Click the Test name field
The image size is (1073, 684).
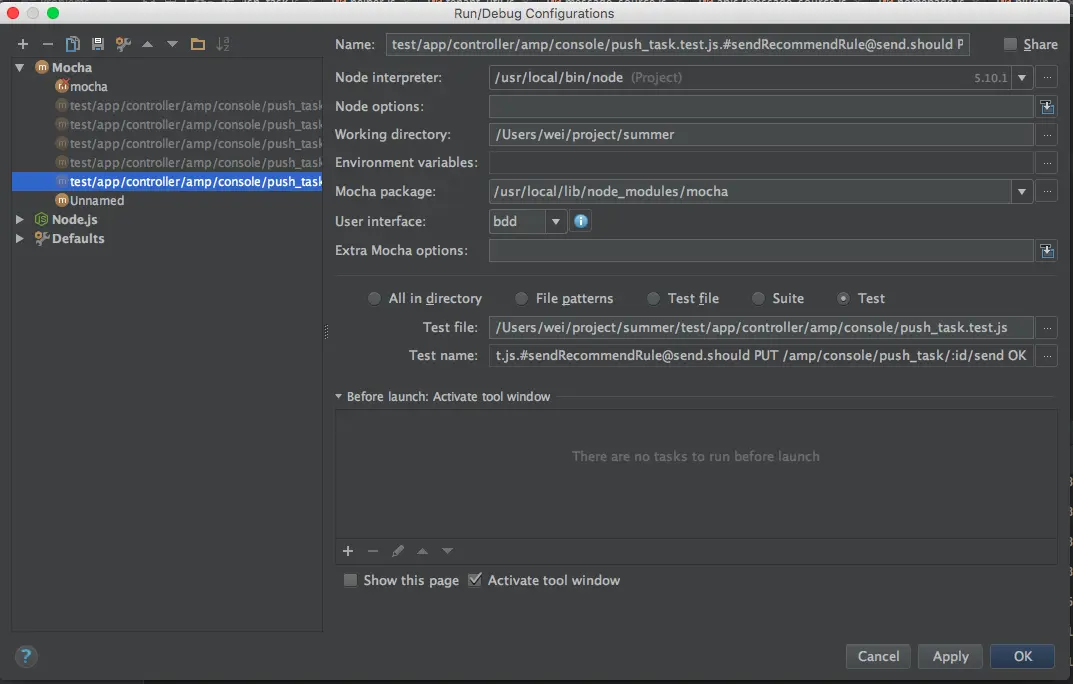click(x=761, y=356)
